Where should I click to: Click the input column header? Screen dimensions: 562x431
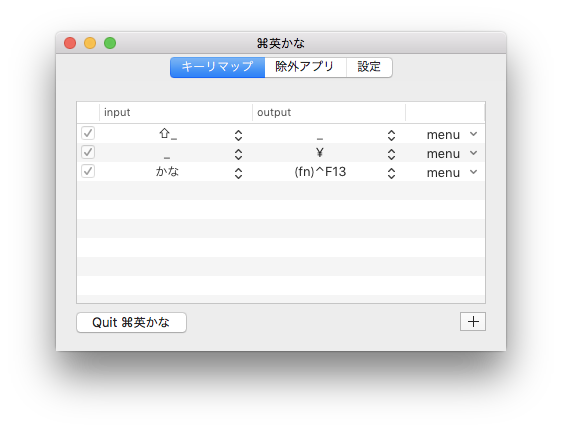pyautogui.click(x=176, y=112)
